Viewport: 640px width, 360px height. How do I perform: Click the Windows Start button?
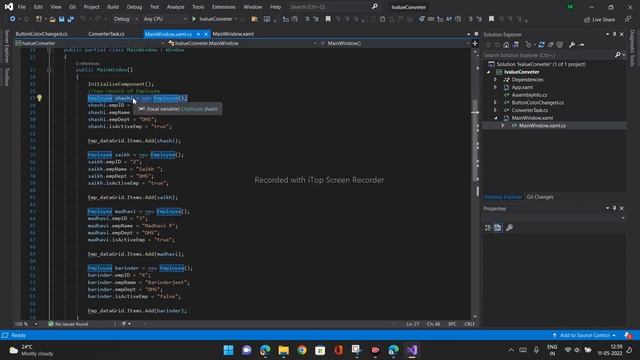[x=228, y=350]
